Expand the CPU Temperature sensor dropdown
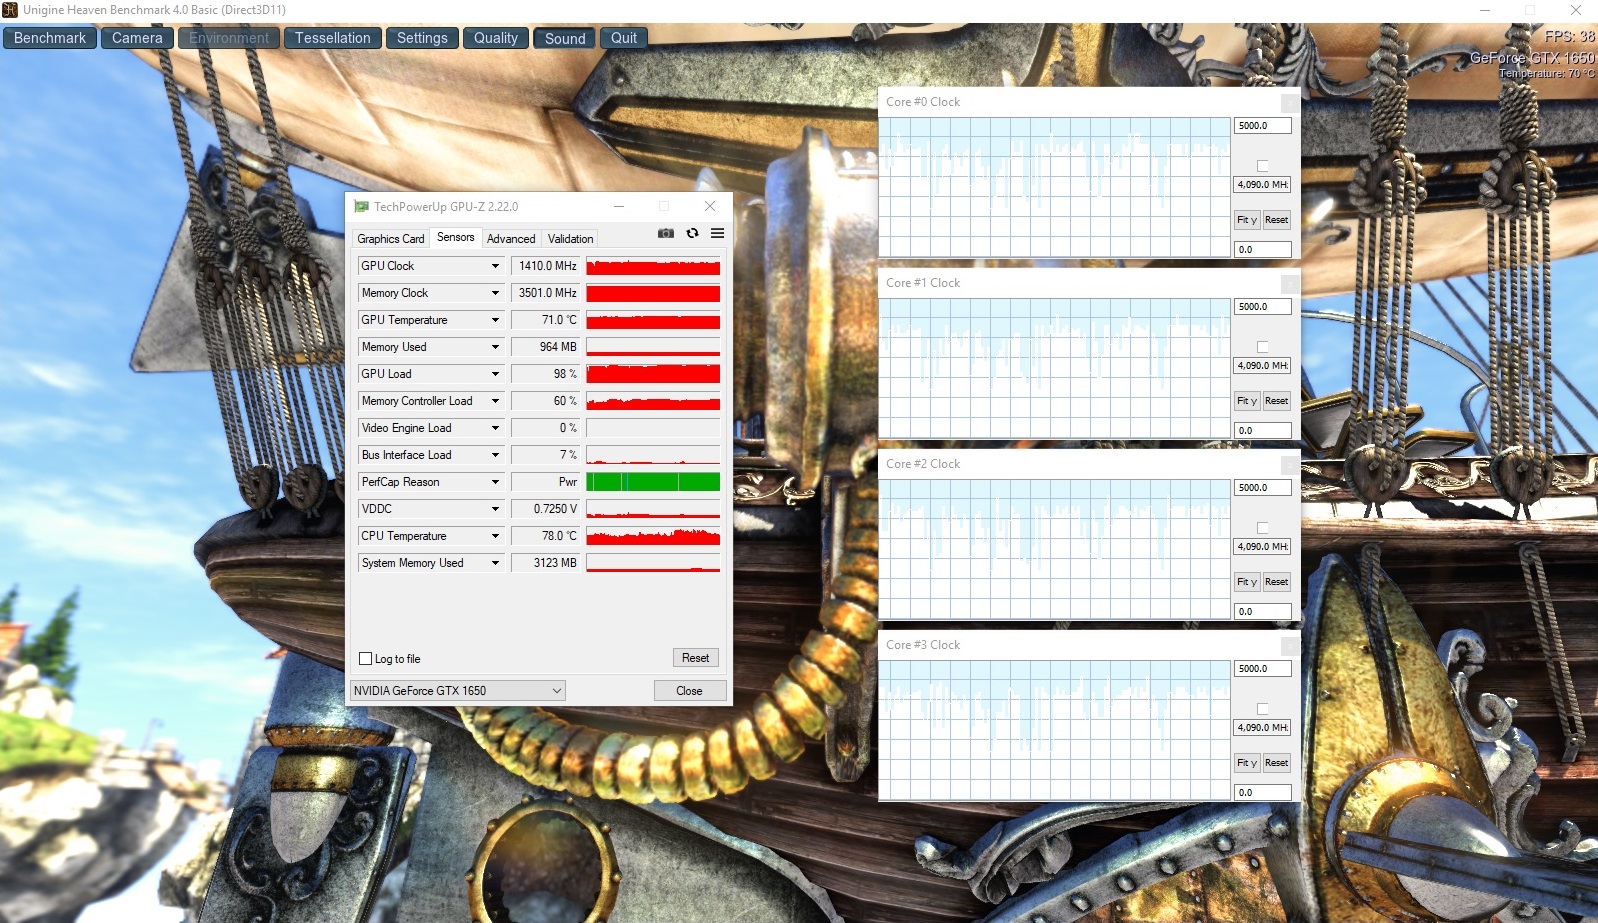Screen dimensions: 1598x923 pos(495,536)
